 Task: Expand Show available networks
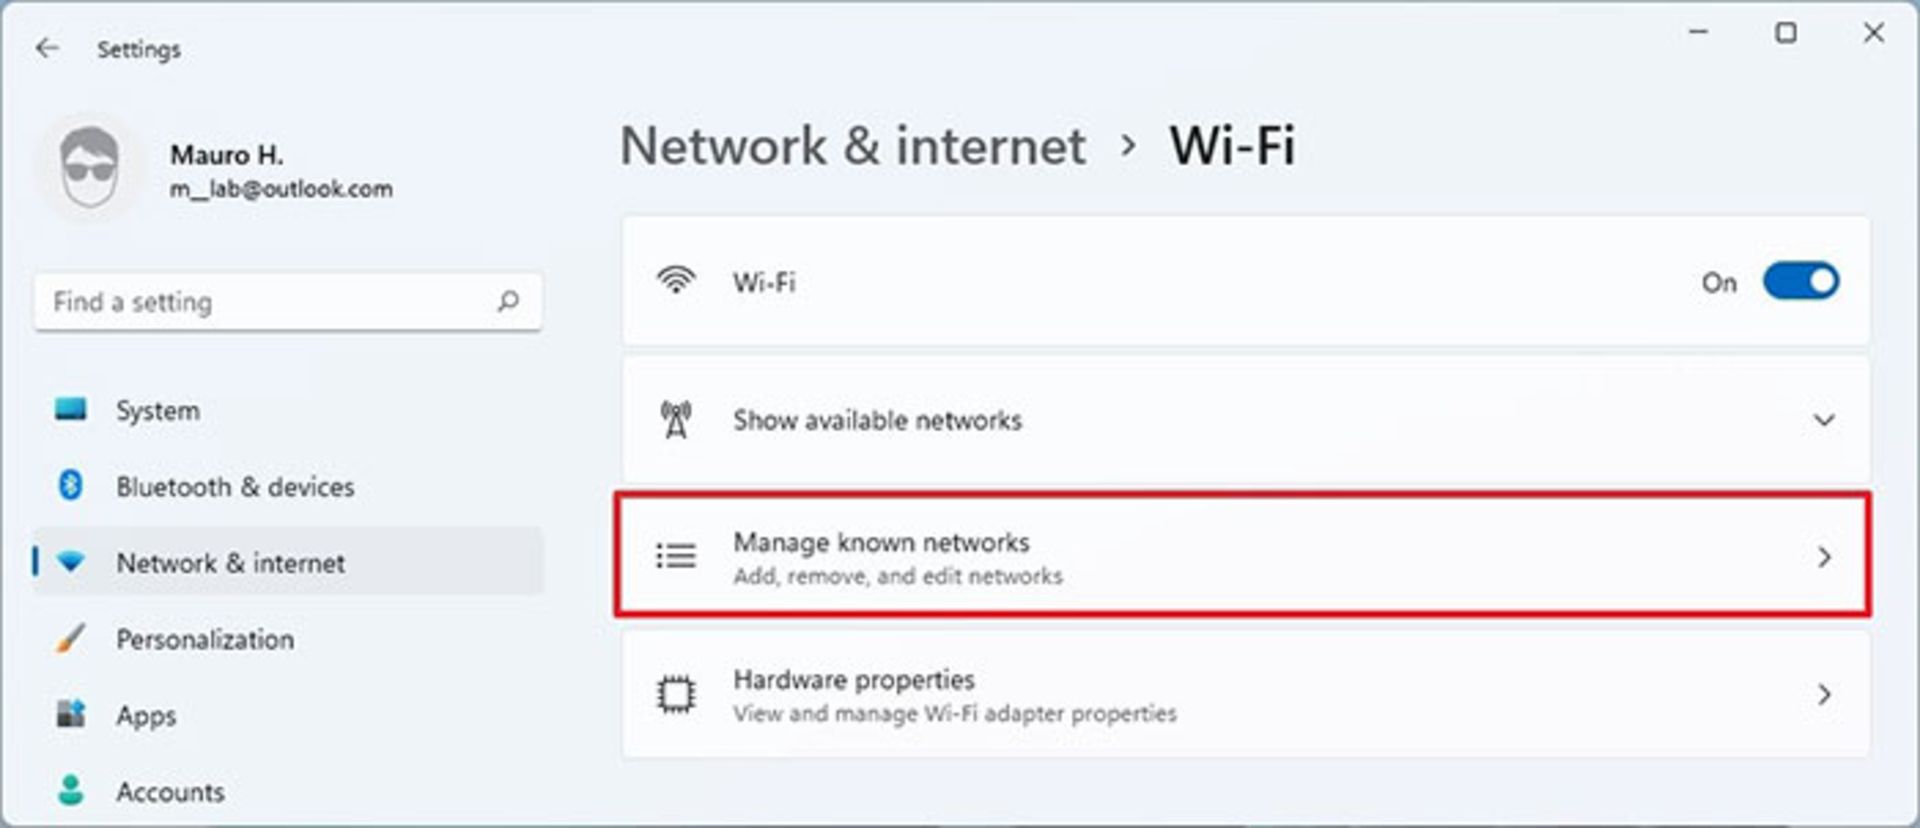(x=1826, y=419)
